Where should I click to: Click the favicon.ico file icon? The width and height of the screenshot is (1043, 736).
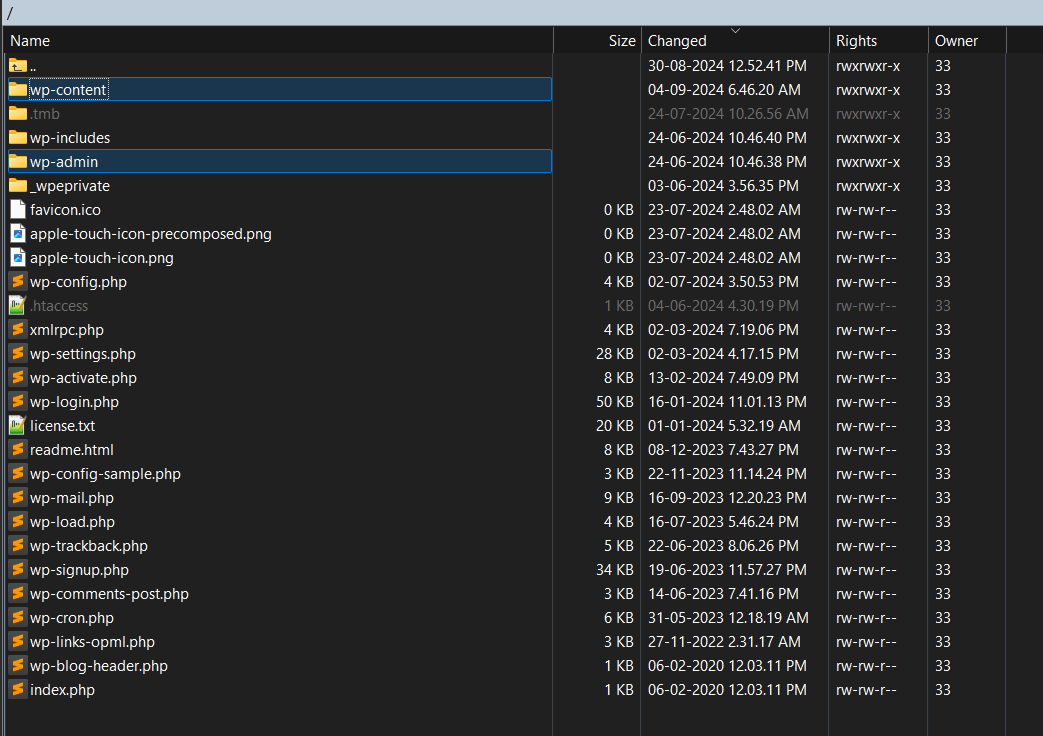click(18, 210)
